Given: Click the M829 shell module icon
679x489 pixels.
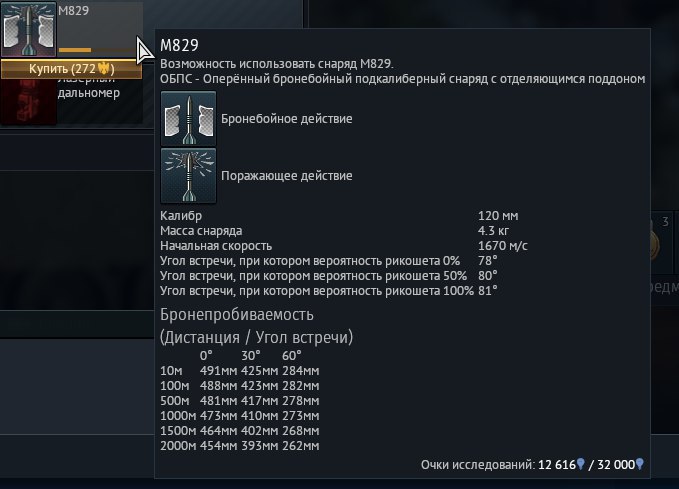Looking at the screenshot, I should tap(27, 30).
